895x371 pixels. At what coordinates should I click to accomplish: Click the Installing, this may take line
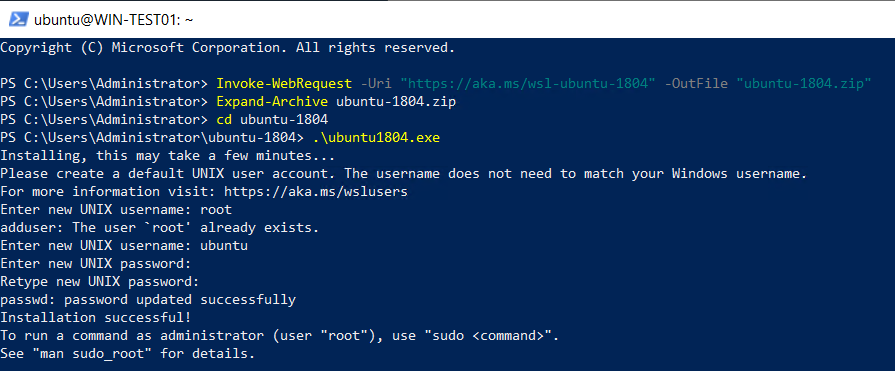pos(167,156)
